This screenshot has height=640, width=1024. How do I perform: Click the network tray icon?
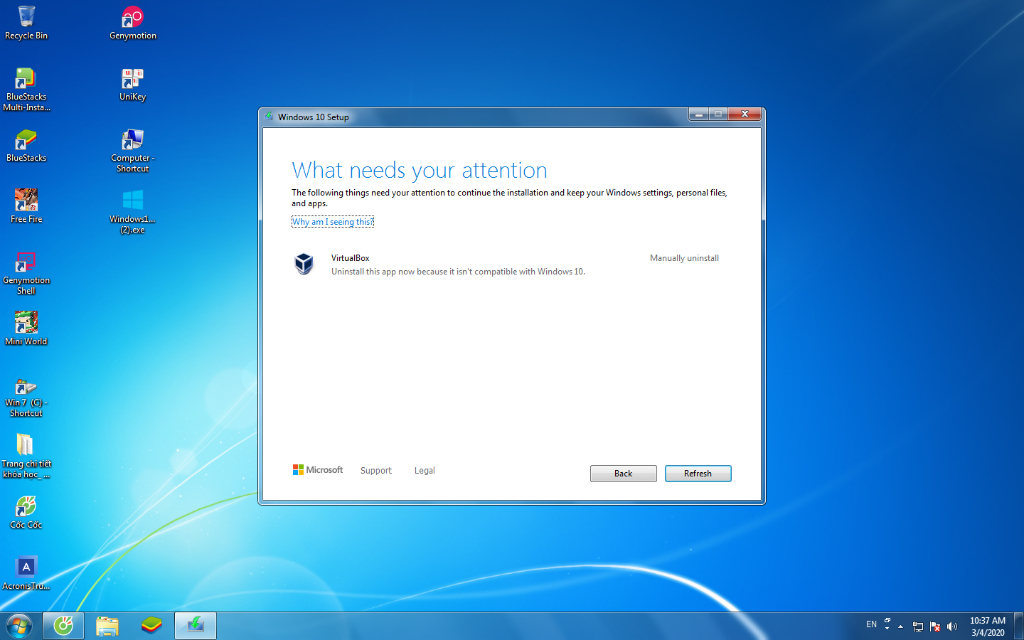click(x=918, y=626)
